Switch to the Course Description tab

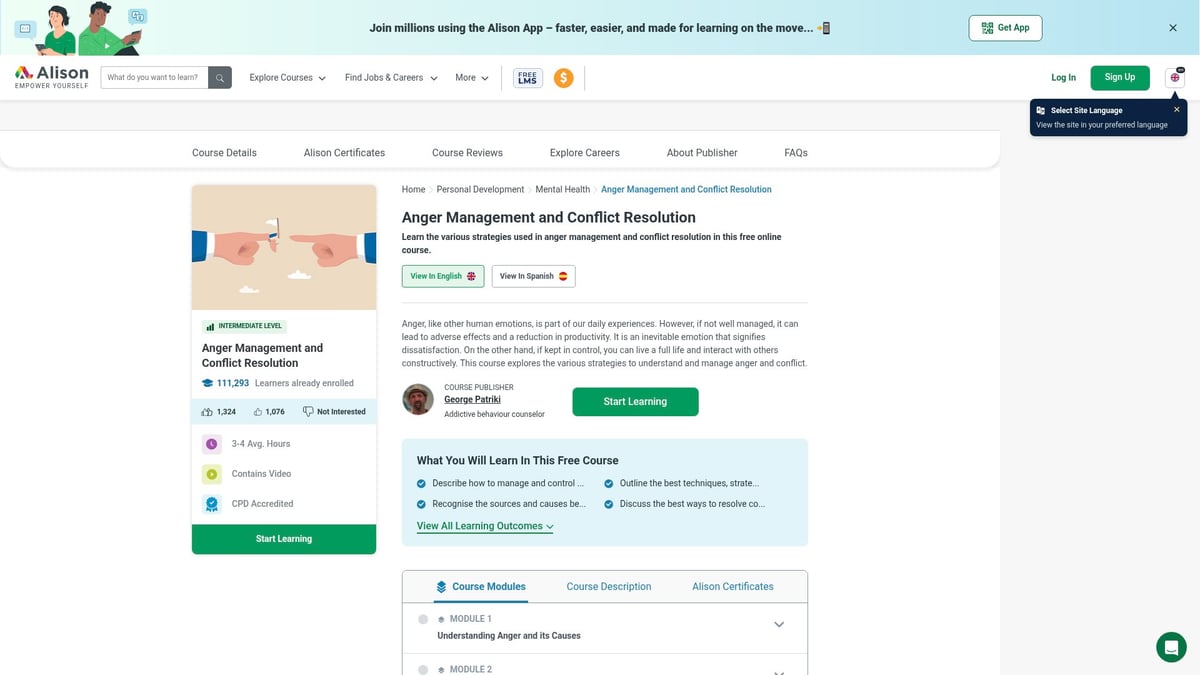608,586
